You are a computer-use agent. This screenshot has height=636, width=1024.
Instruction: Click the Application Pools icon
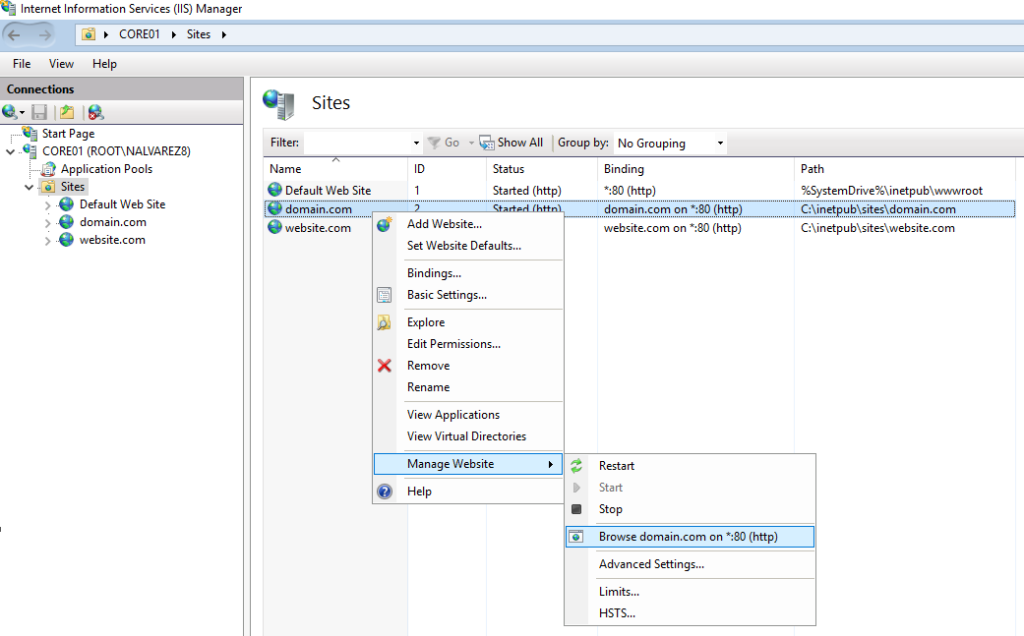tap(48, 169)
